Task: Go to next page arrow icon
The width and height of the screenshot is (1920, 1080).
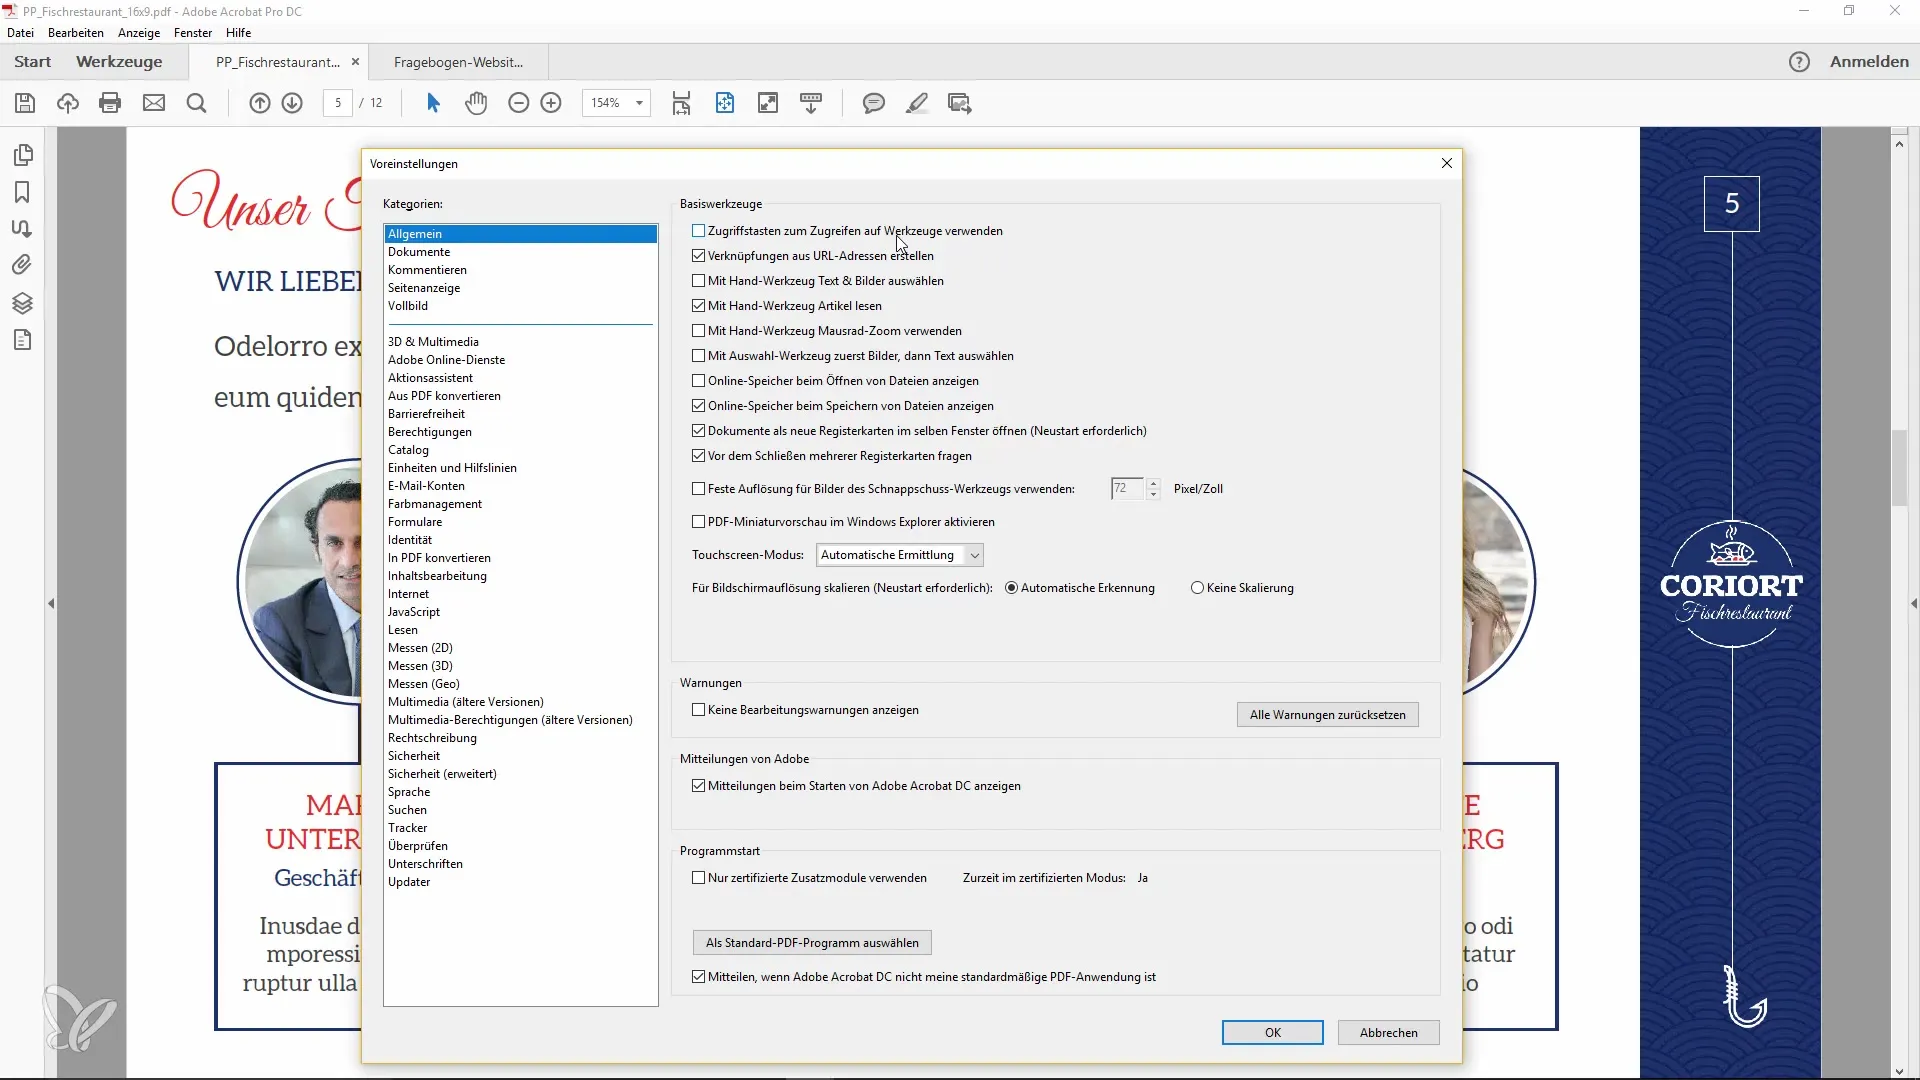Action: [292, 103]
